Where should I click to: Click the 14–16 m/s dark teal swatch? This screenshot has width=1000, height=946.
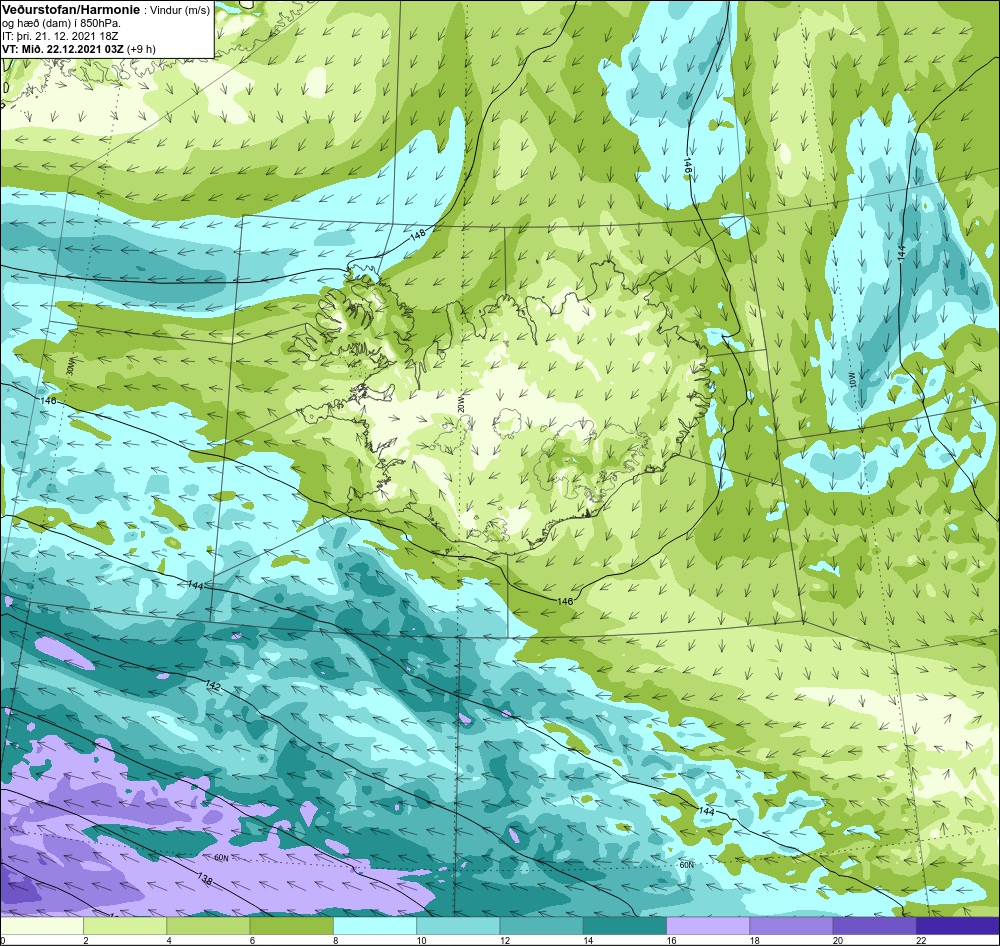[624, 925]
